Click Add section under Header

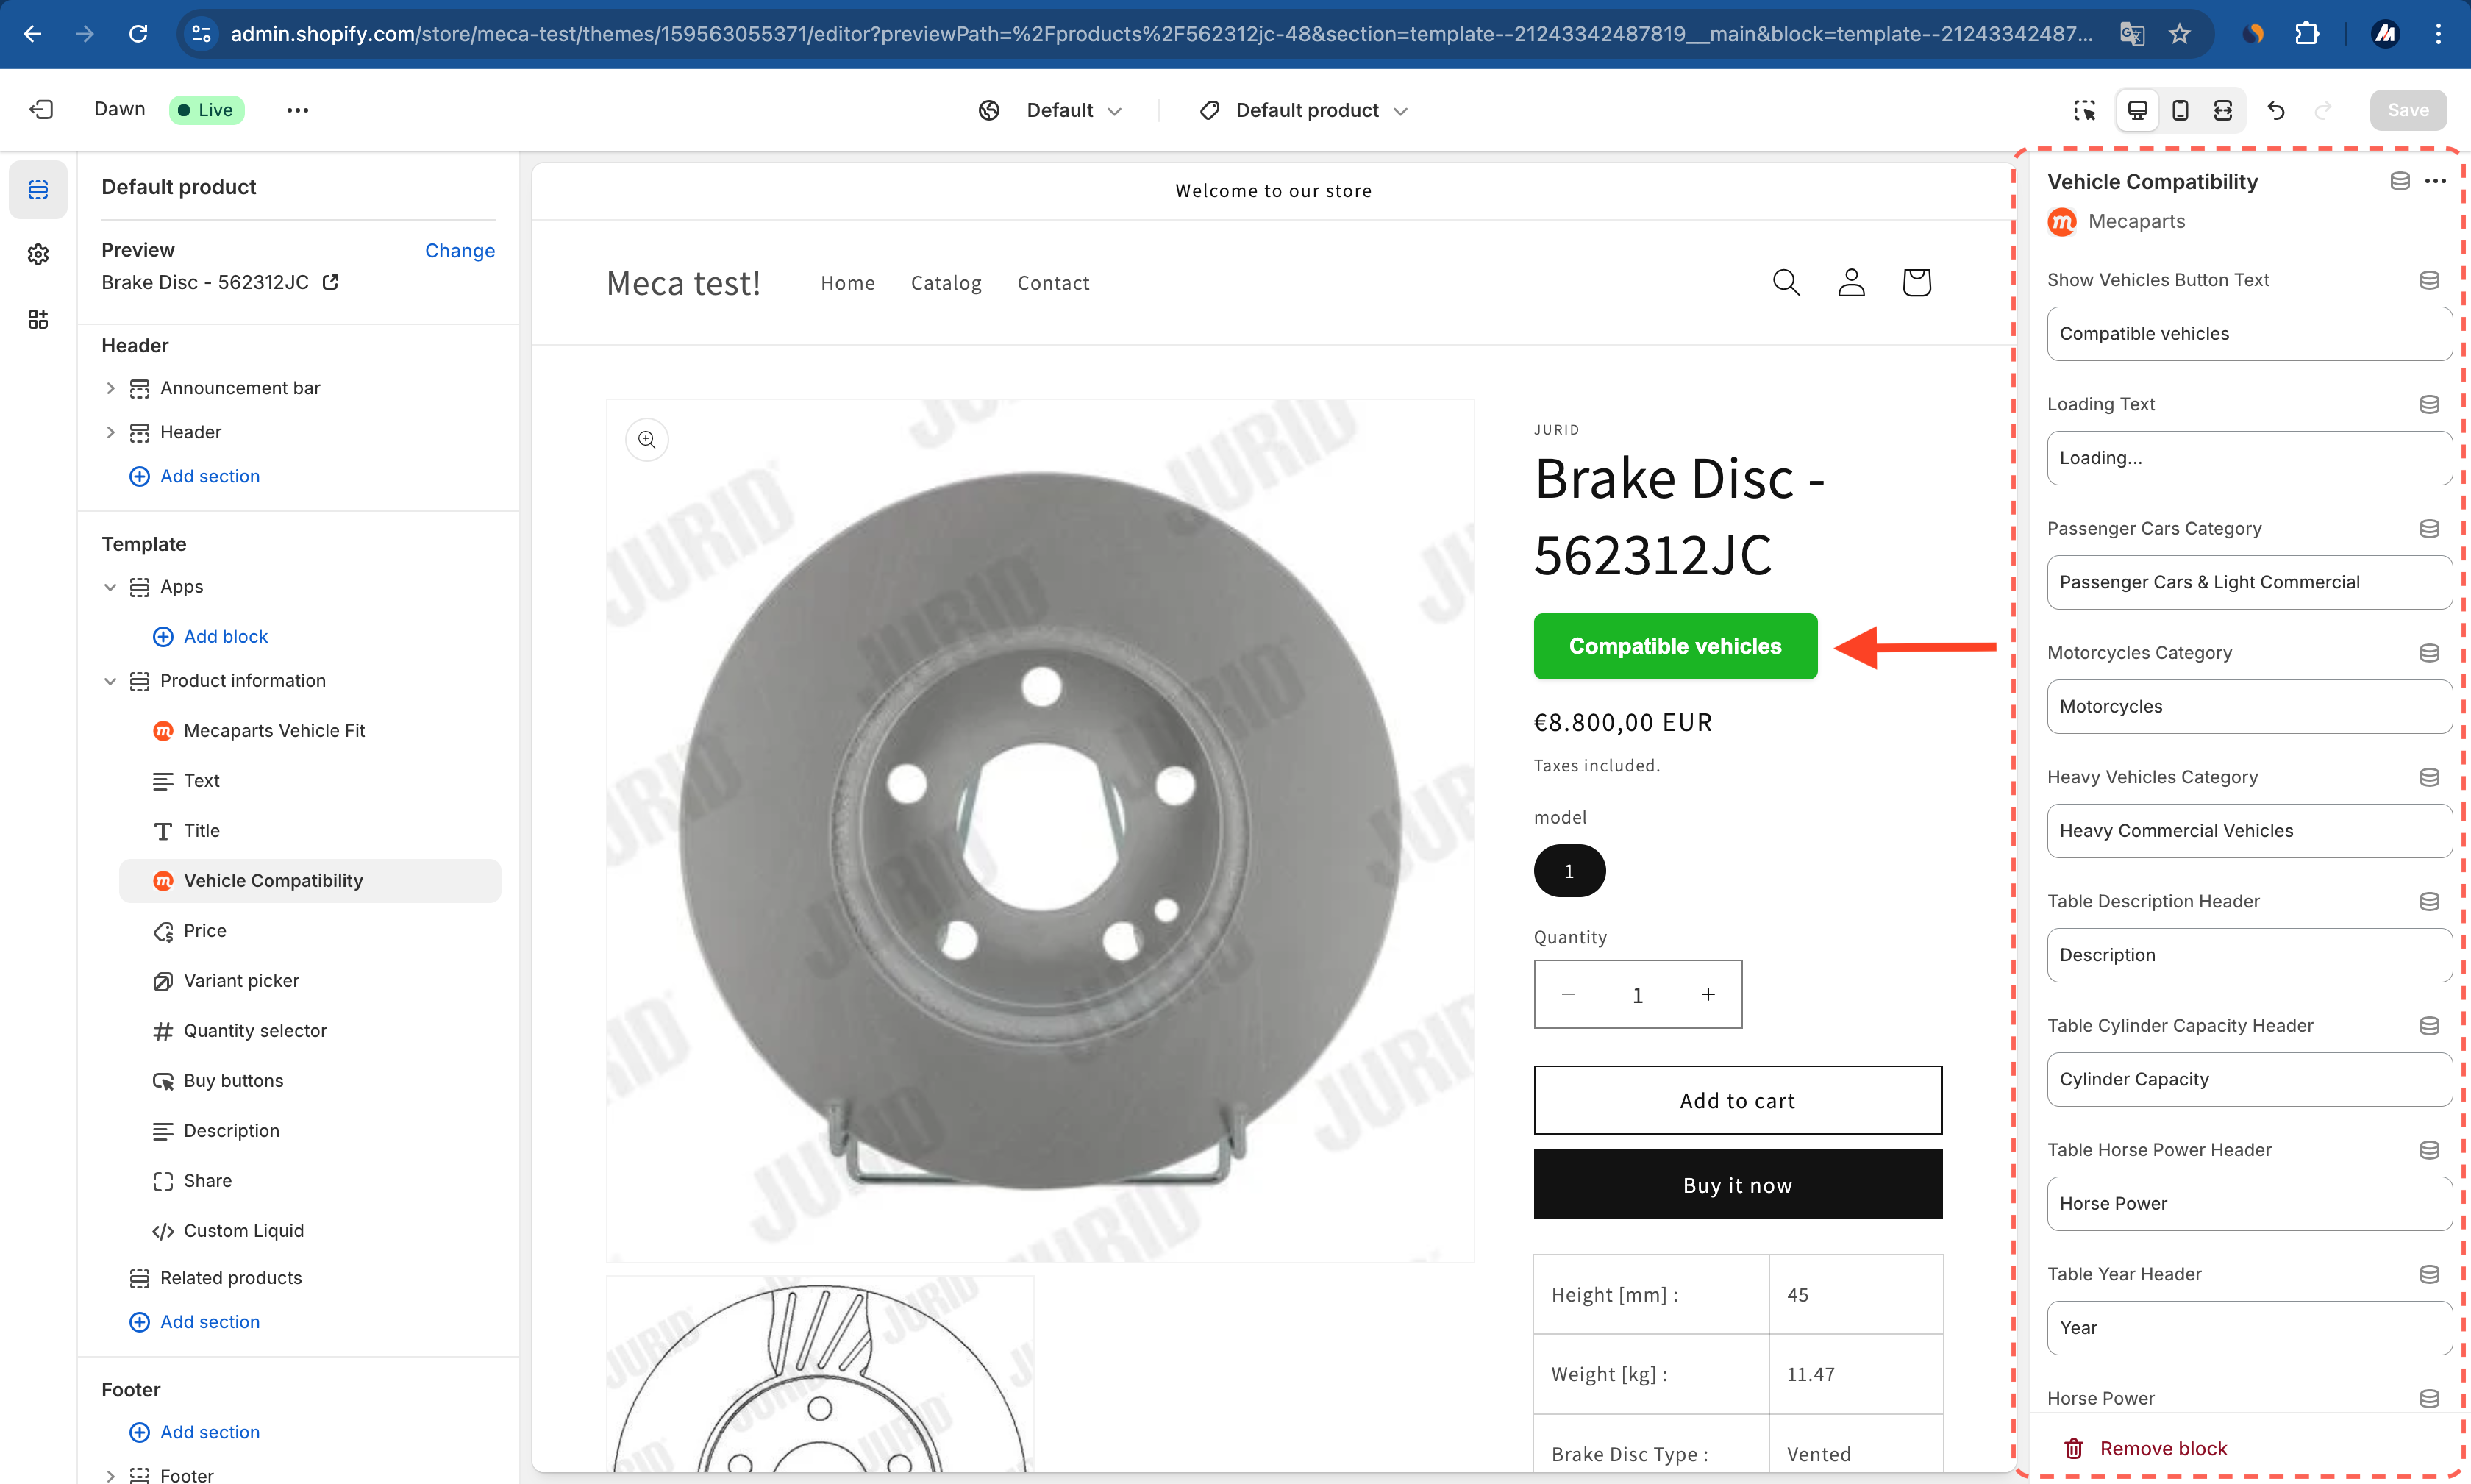[194, 477]
